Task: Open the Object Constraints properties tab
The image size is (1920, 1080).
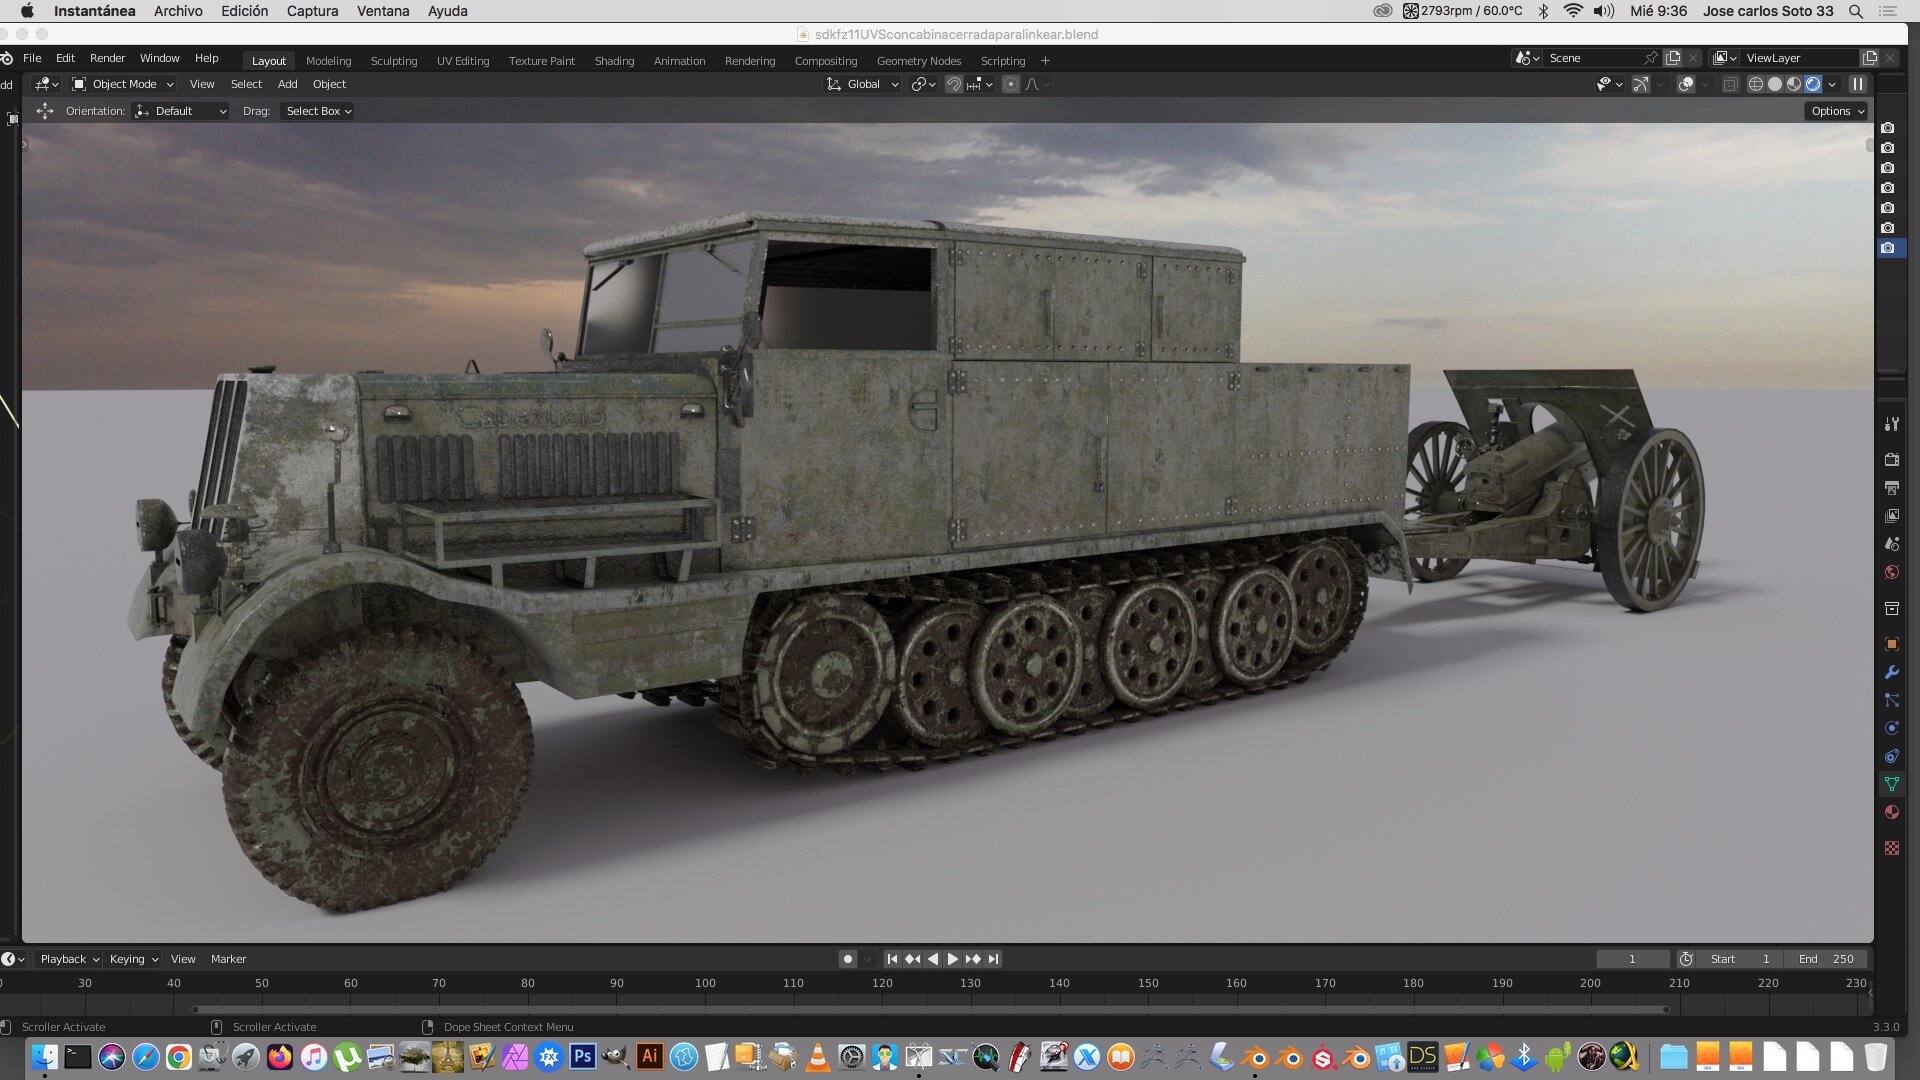Action: coord(1891,756)
